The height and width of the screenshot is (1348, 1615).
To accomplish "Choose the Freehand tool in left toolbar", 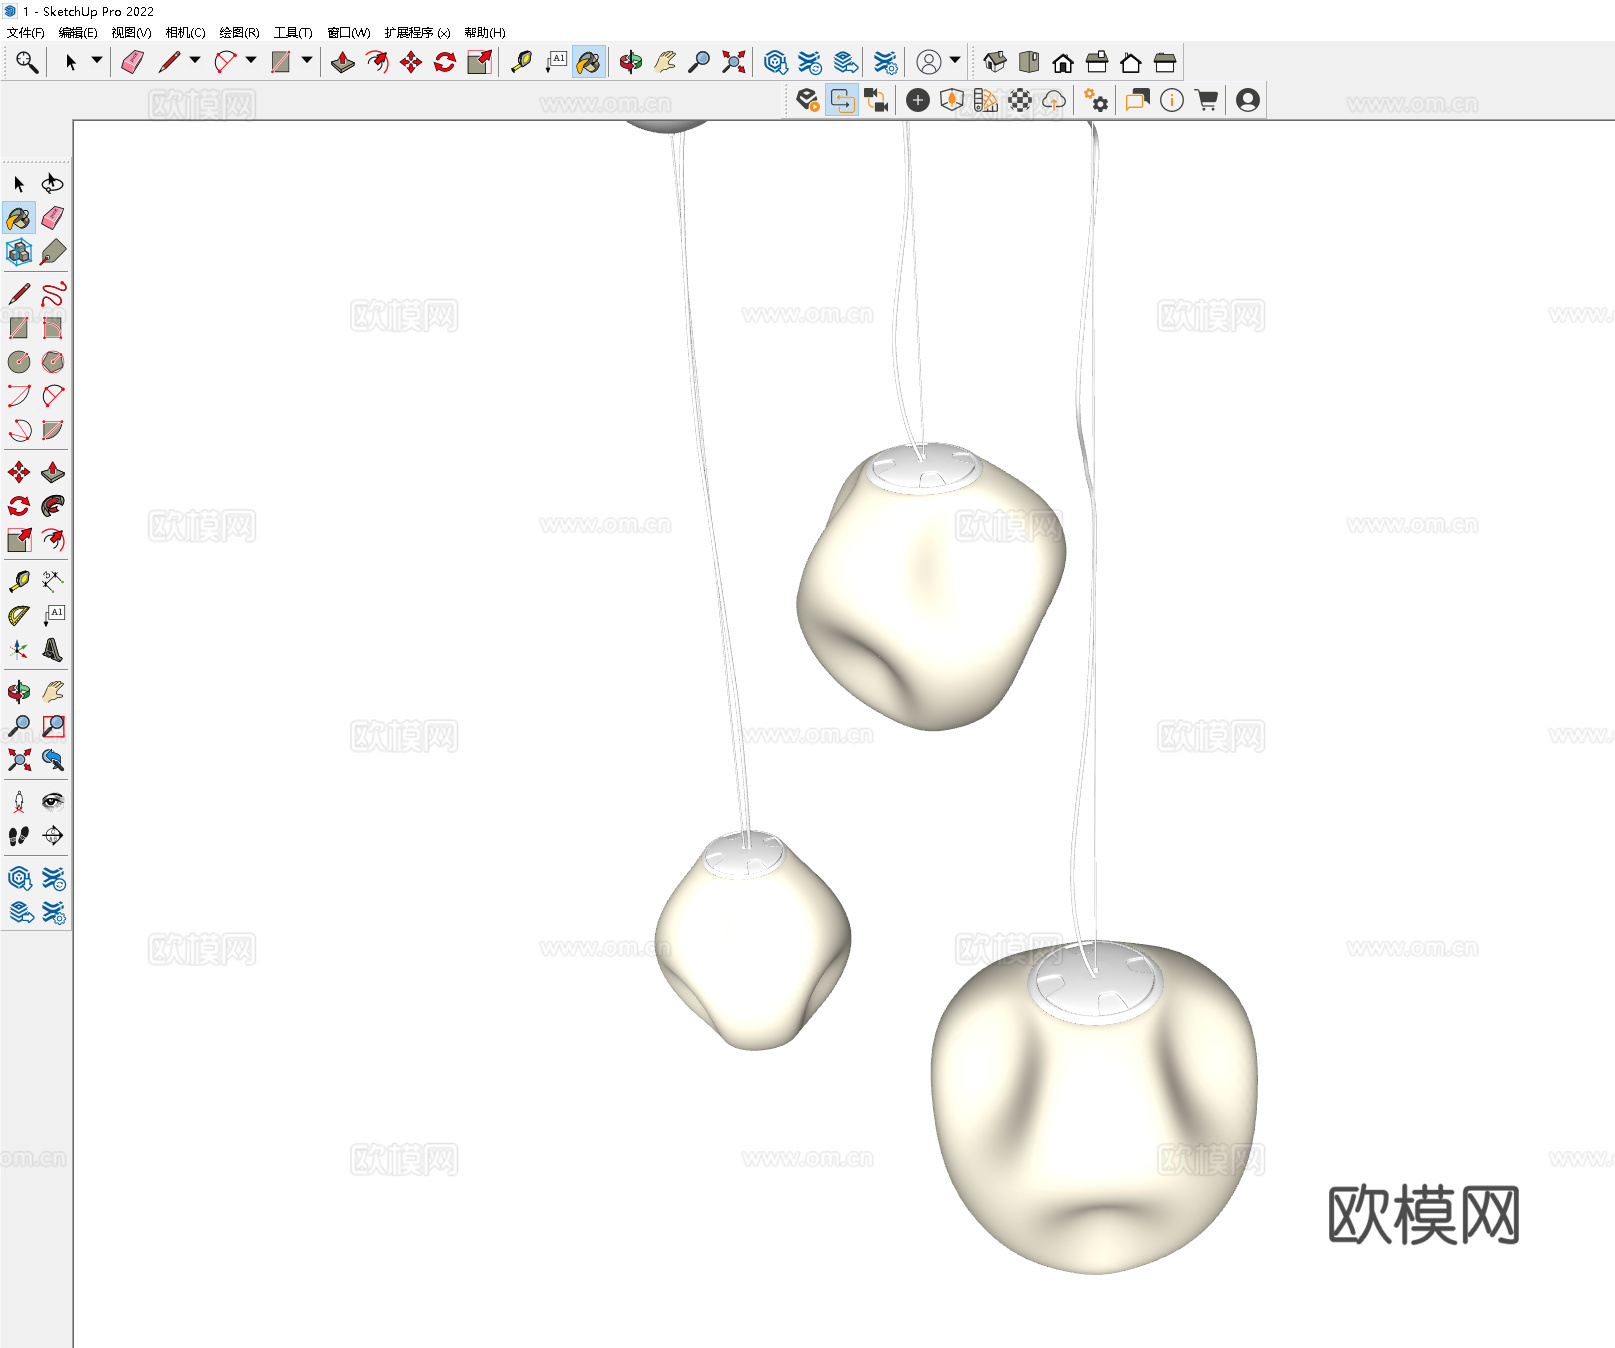I will (53, 294).
